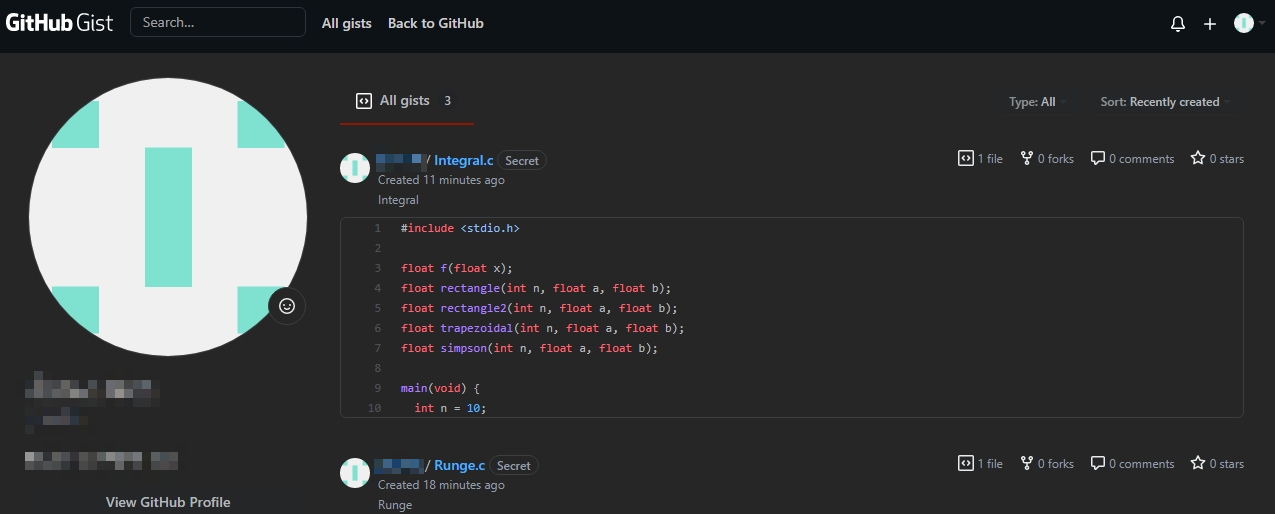The image size is (1275, 514).
Task: Go to GitHub Gist logo home
Action: (60, 23)
